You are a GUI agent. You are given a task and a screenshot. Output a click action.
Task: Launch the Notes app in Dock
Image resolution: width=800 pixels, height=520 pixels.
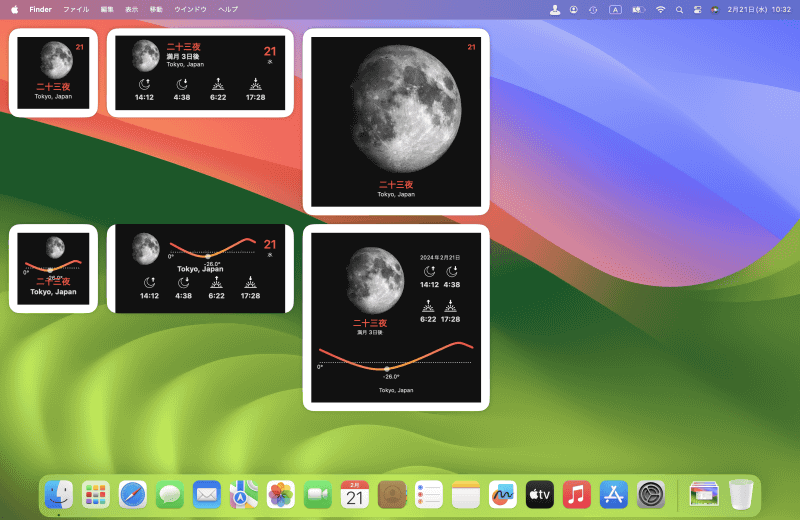tap(466, 494)
